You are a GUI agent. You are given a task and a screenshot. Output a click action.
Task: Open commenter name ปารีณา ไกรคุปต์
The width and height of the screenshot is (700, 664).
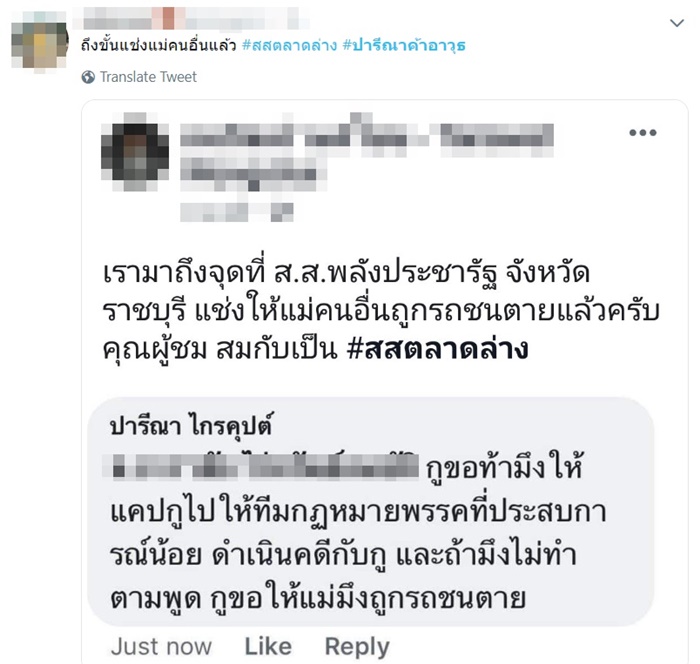coord(191,426)
